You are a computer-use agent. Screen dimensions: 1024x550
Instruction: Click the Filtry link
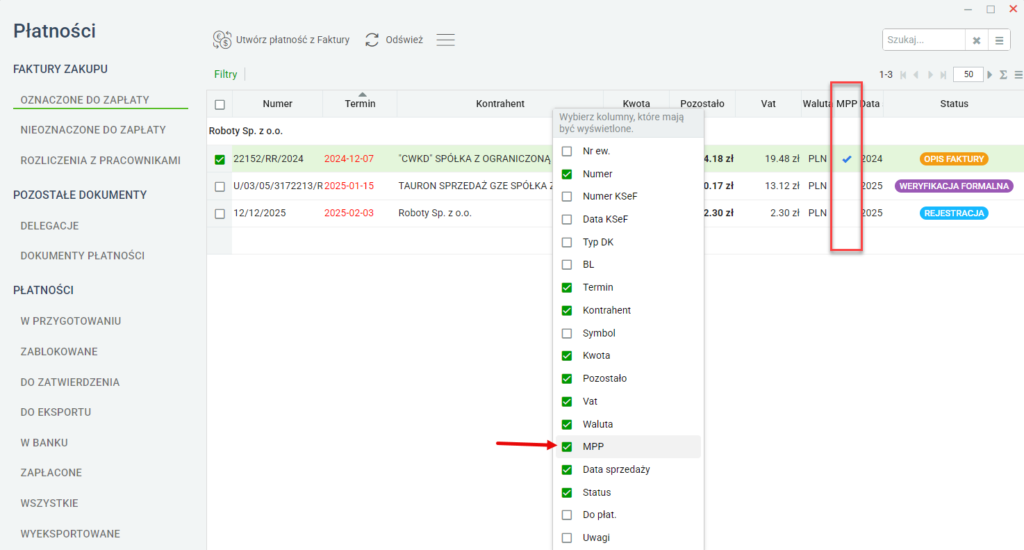(x=225, y=74)
